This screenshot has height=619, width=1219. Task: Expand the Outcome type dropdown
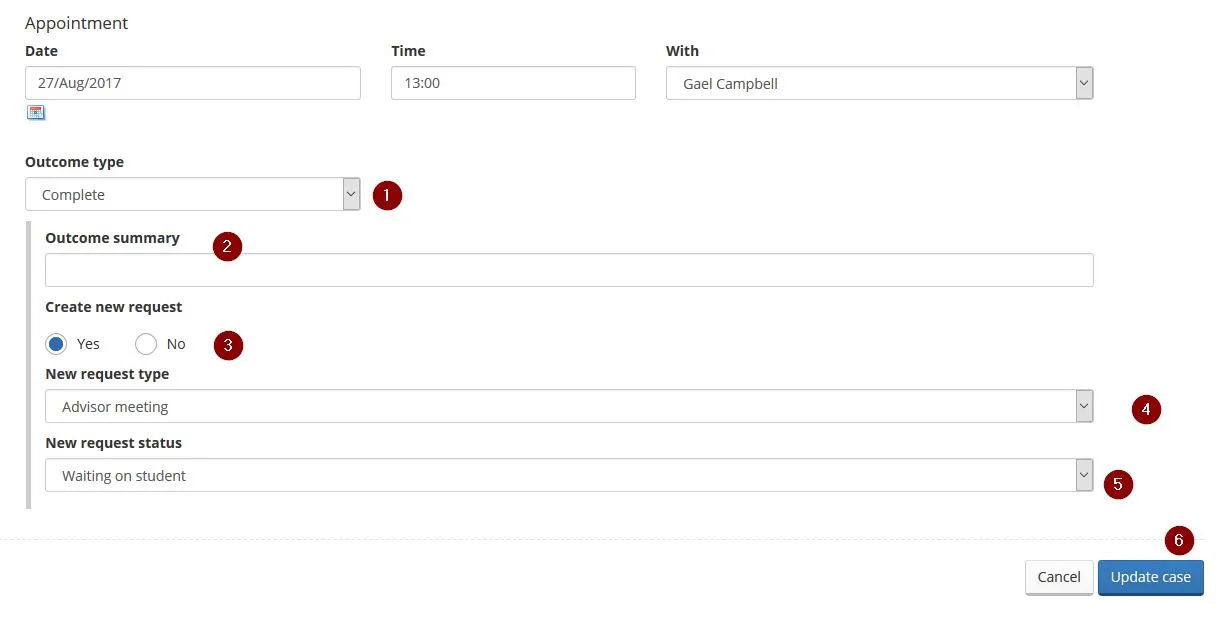coord(192,195)
